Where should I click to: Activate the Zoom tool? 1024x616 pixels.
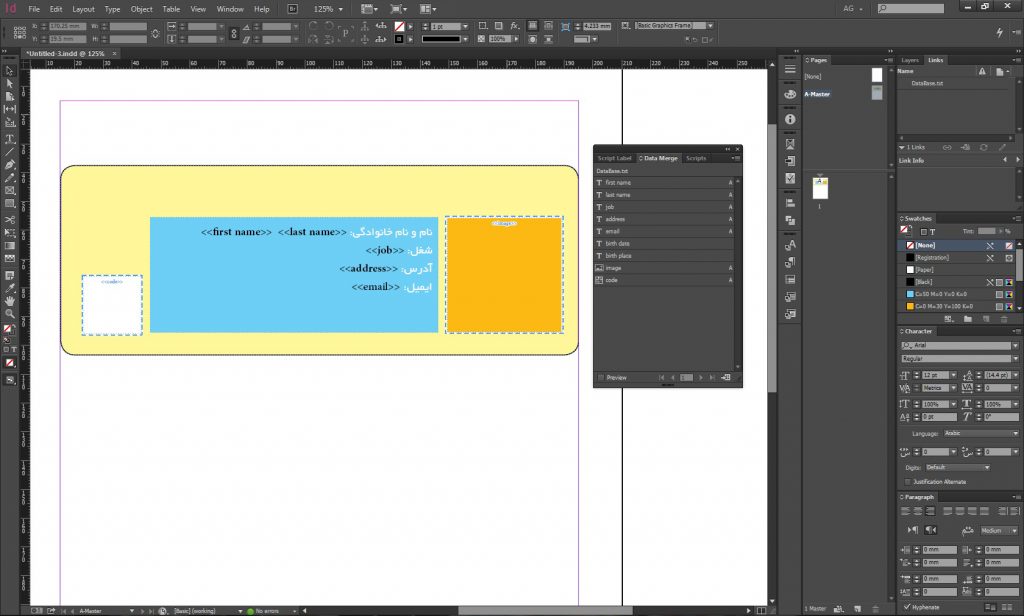[x=10, y=312]
